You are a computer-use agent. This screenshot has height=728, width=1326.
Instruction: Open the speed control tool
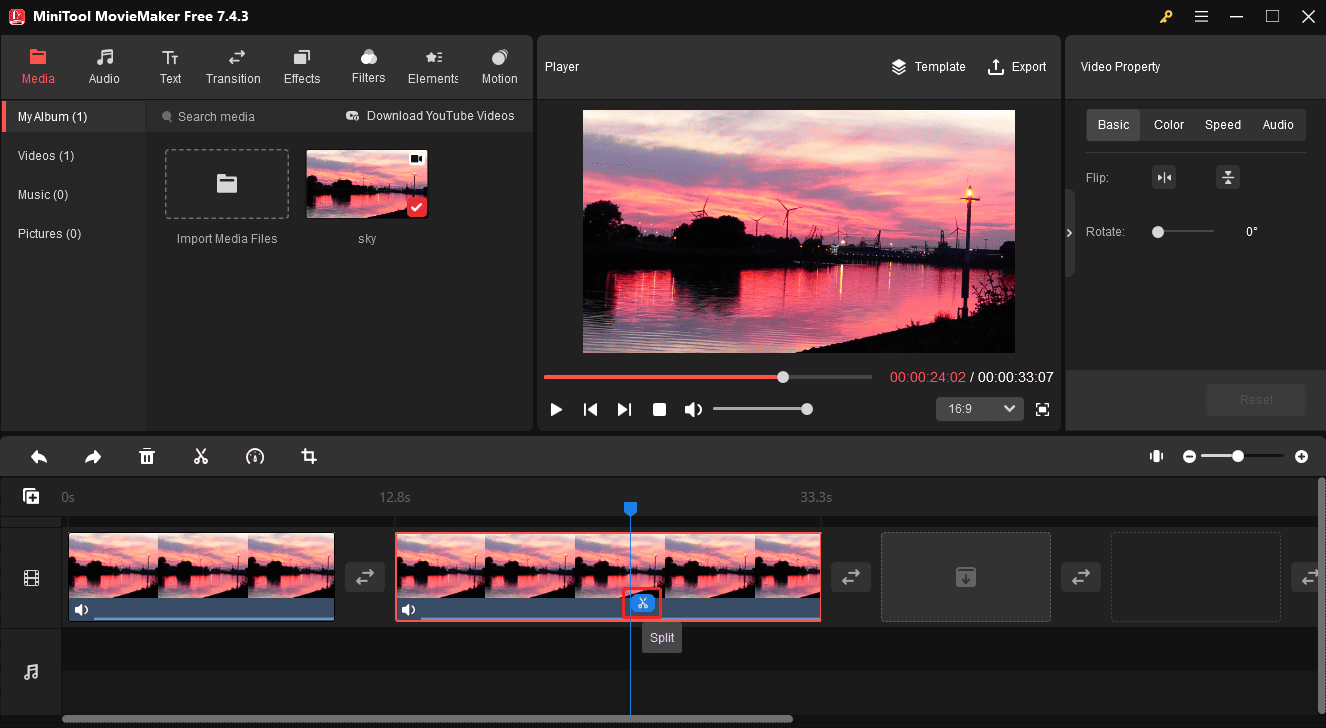click(255, 457)
